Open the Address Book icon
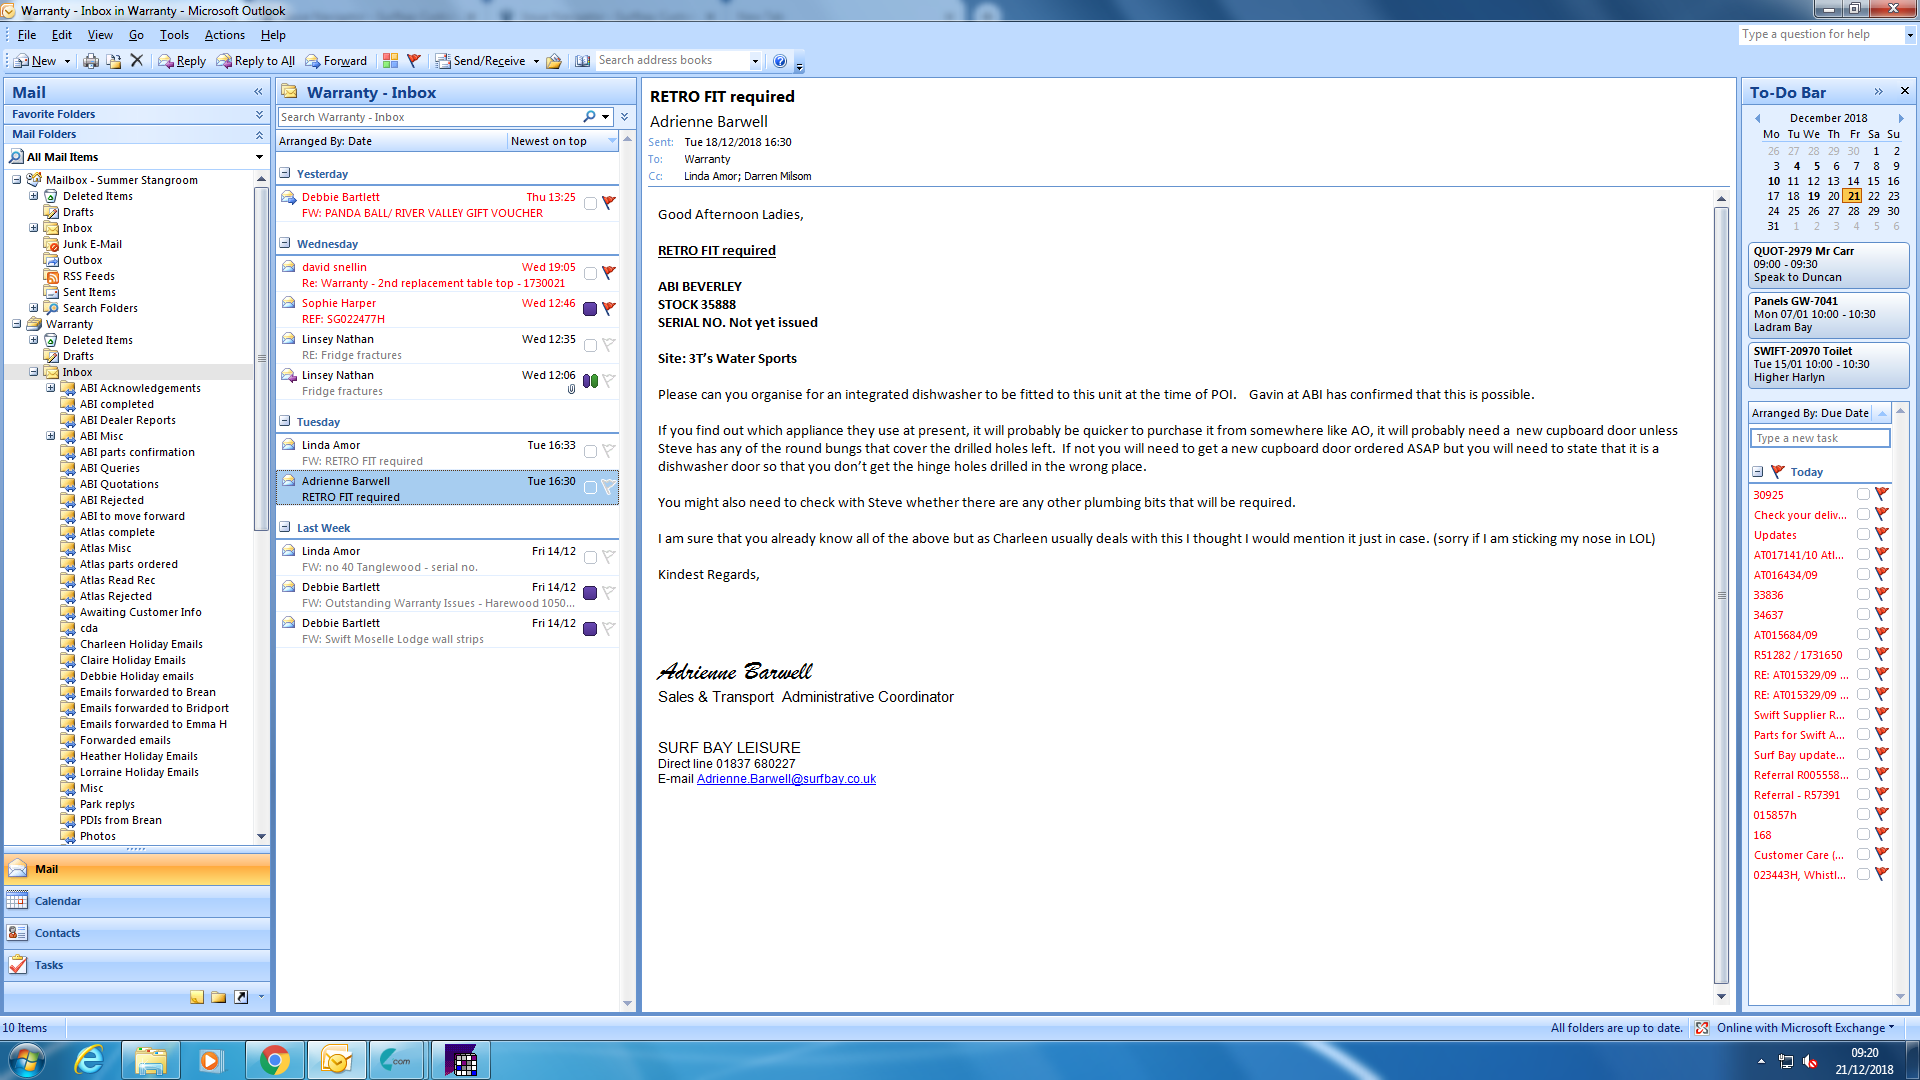The height and width of the screenshot is (1080, 1920). (583, 61)
